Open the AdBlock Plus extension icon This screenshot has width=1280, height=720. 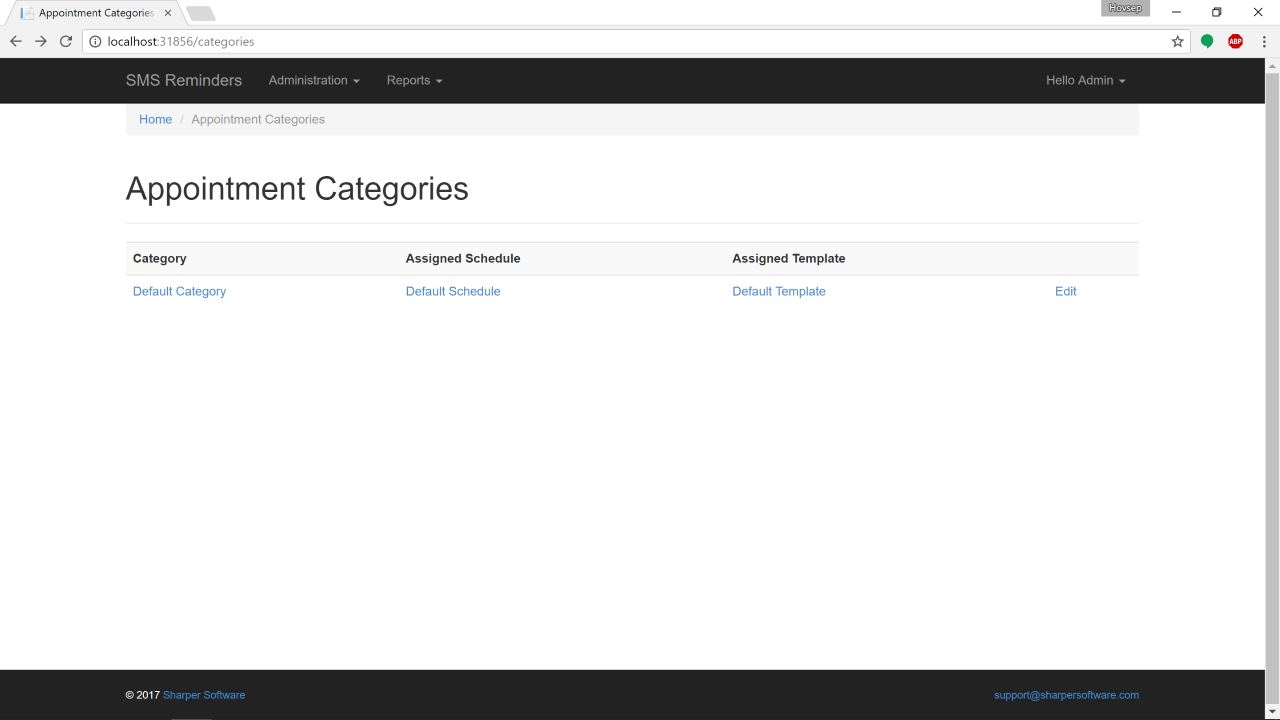[x=1235, y=41]
